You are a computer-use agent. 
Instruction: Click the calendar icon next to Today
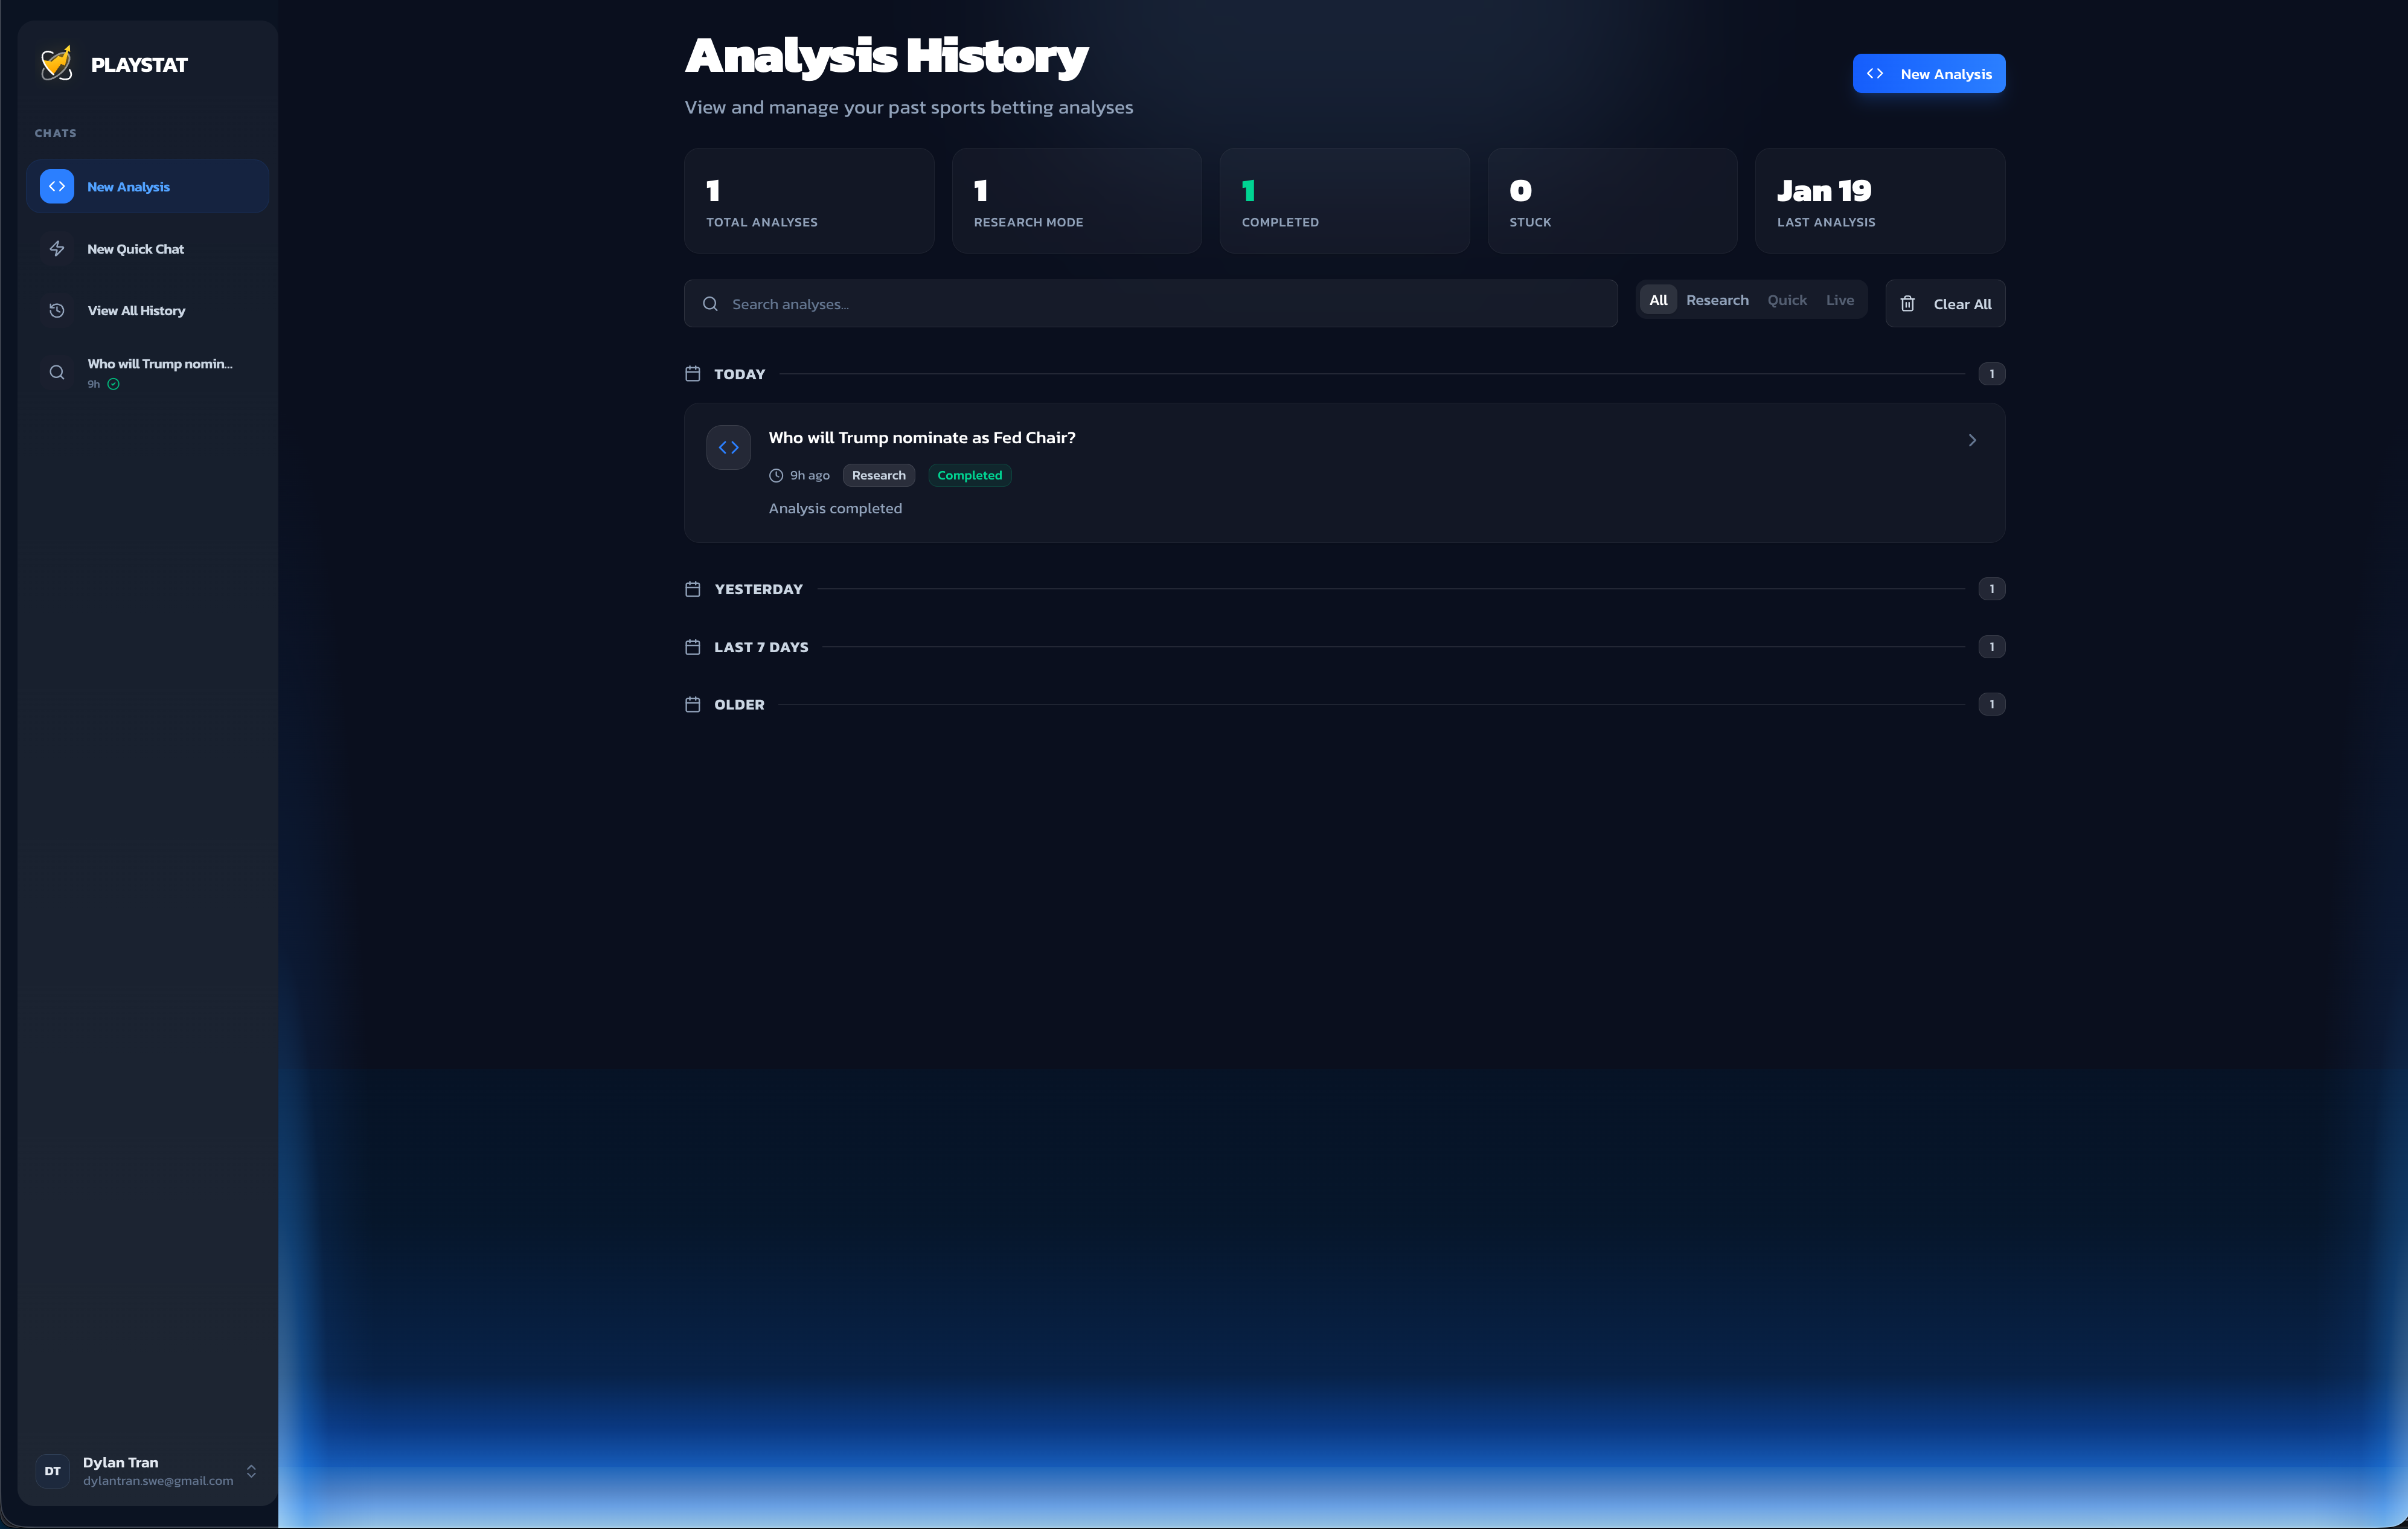pos(692,373)
